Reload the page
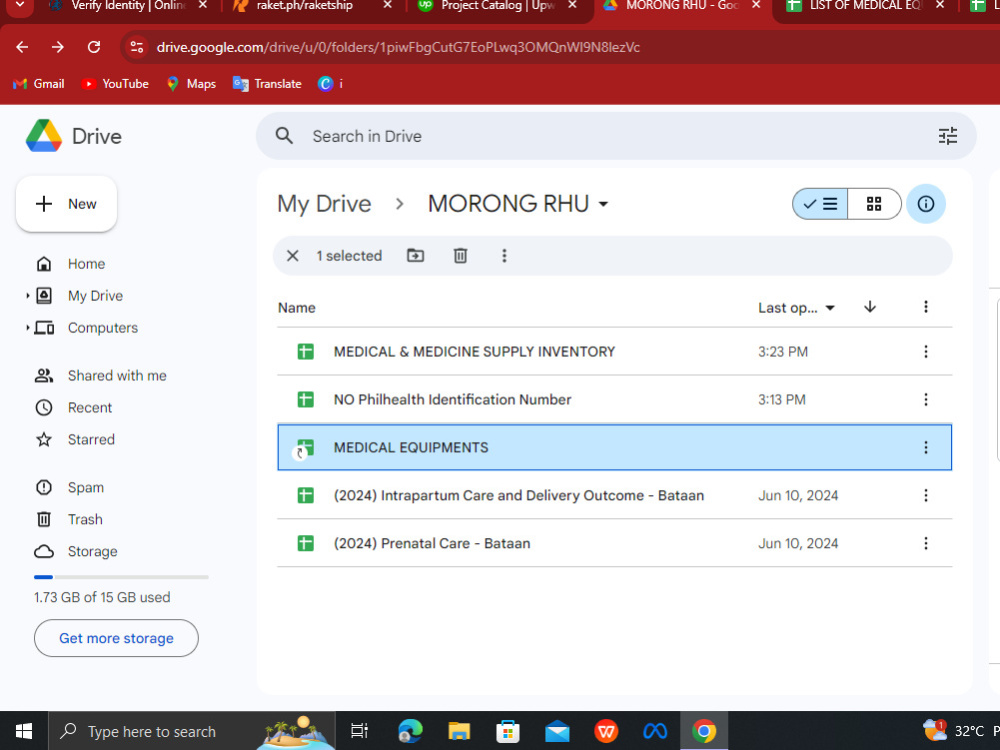The width and height of the screenshot is (1000, 750). pyautogui.click(x=94, y=47)
